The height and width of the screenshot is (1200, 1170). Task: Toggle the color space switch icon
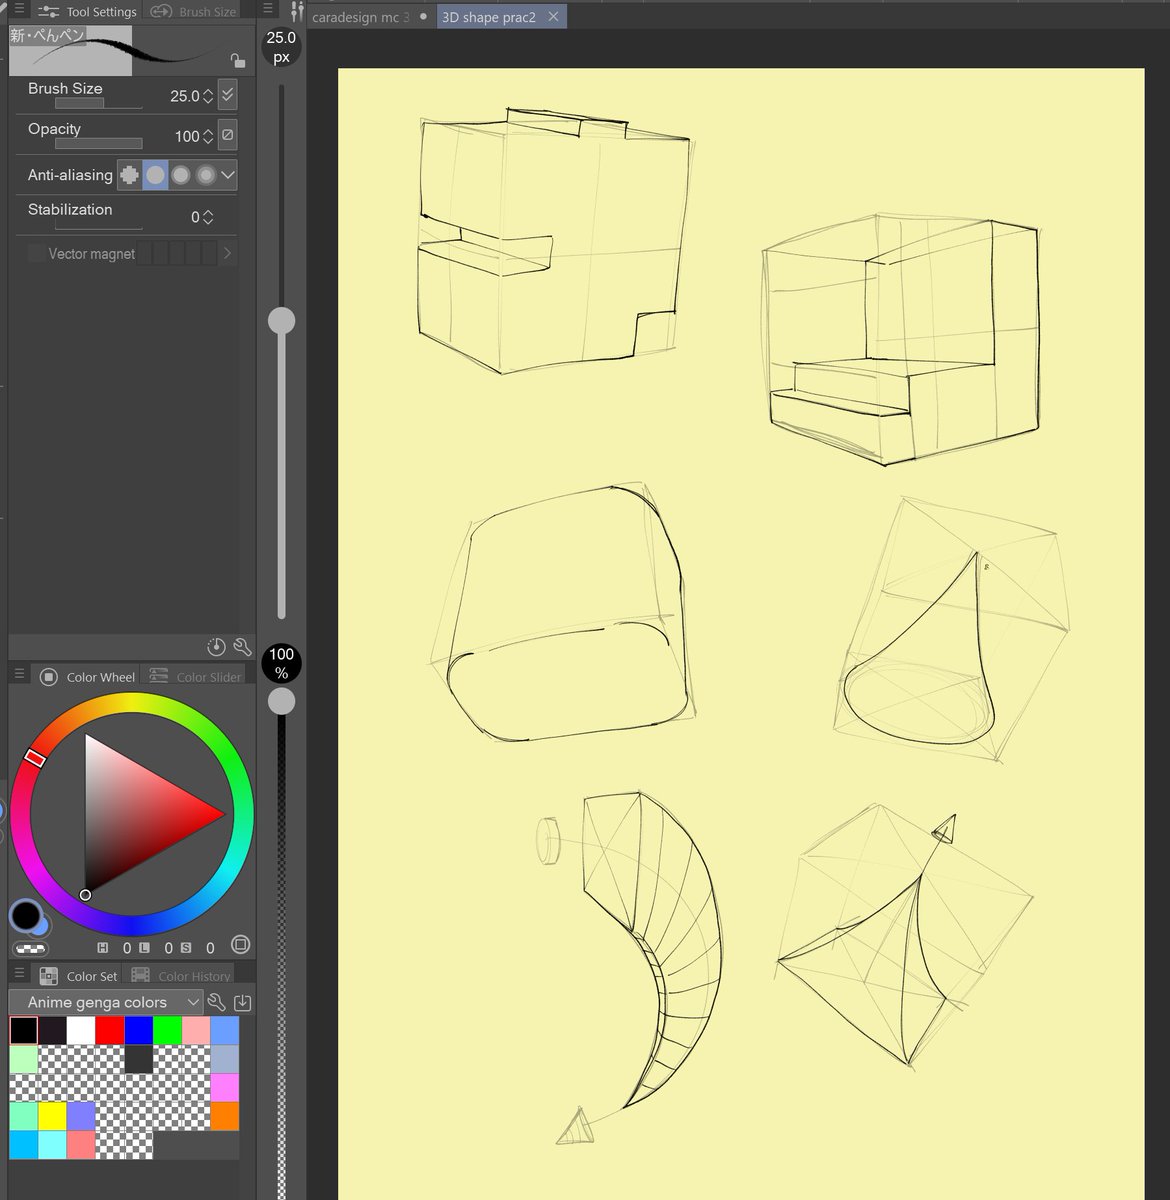coord(240,945)
